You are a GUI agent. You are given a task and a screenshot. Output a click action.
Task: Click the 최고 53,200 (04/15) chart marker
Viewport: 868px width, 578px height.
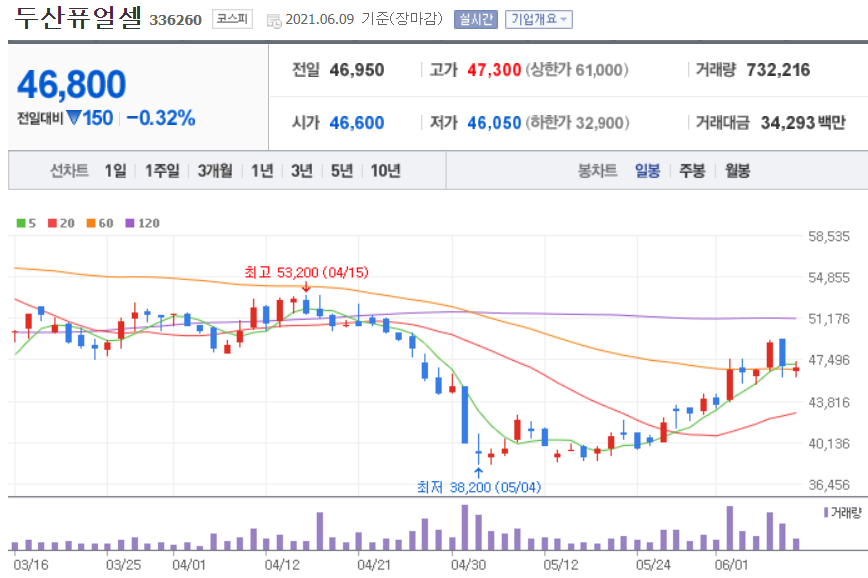click(x=306, y=272)
